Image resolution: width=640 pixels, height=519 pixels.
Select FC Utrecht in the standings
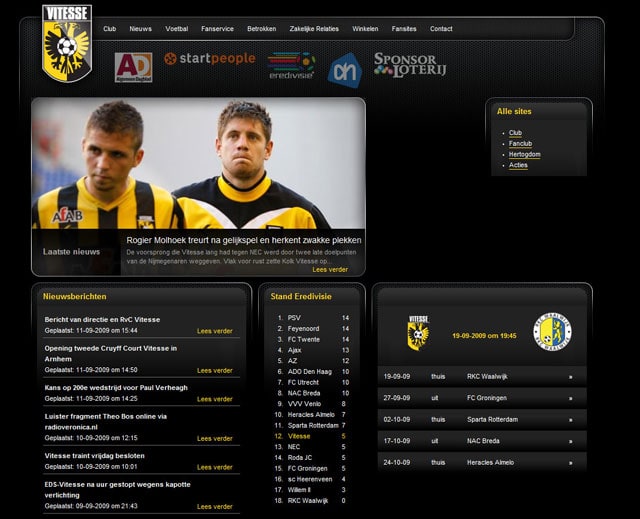click(312, 382)
